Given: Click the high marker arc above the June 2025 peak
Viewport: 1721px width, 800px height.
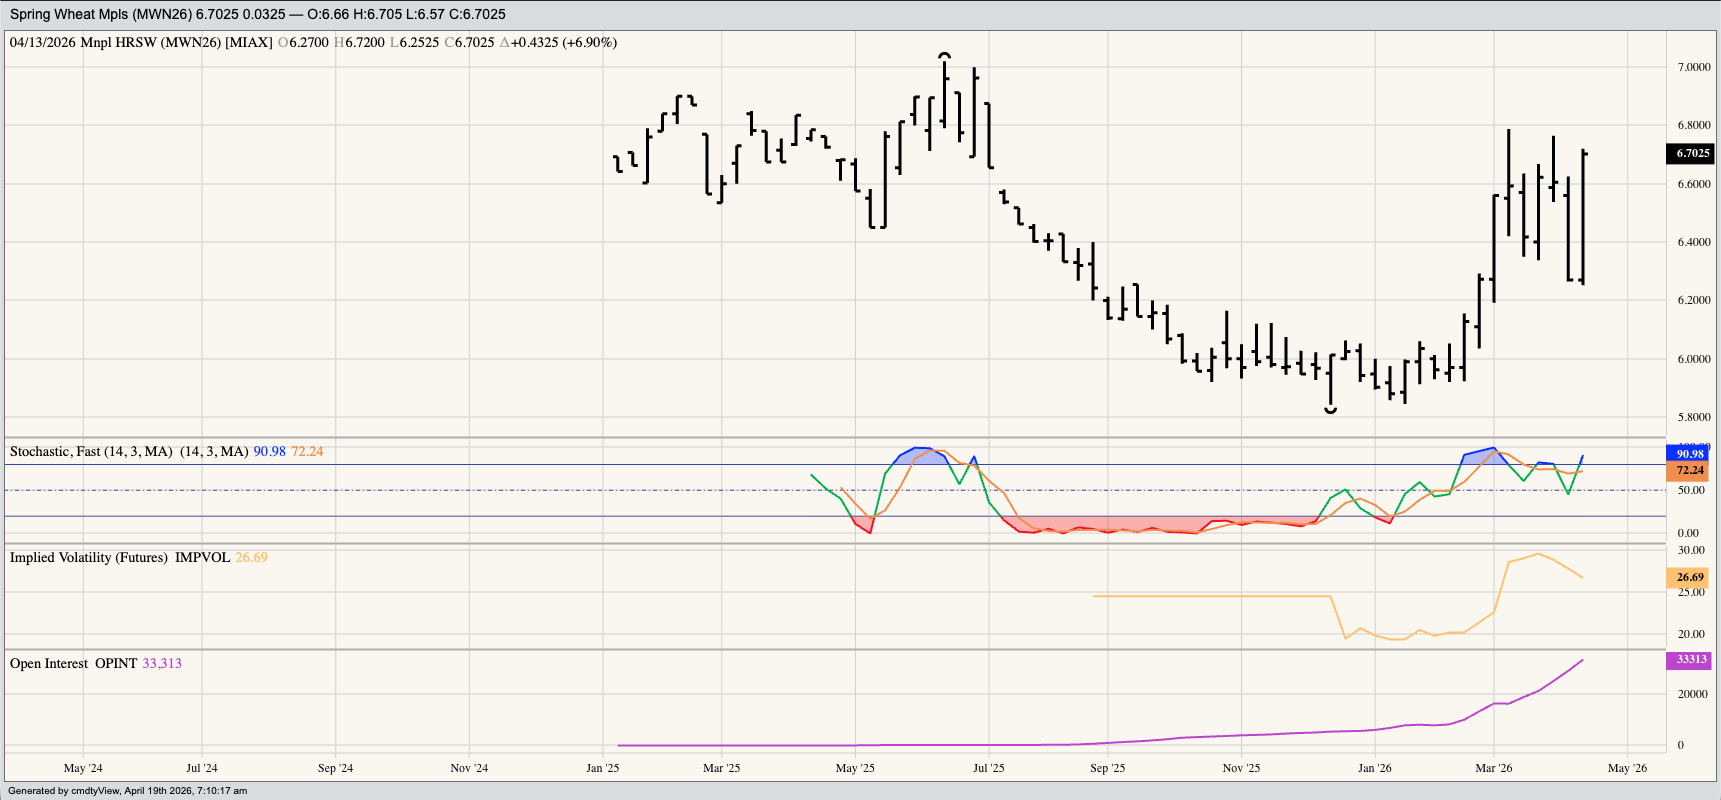Looking at the screenshot, I should click(x=944, y=56).
